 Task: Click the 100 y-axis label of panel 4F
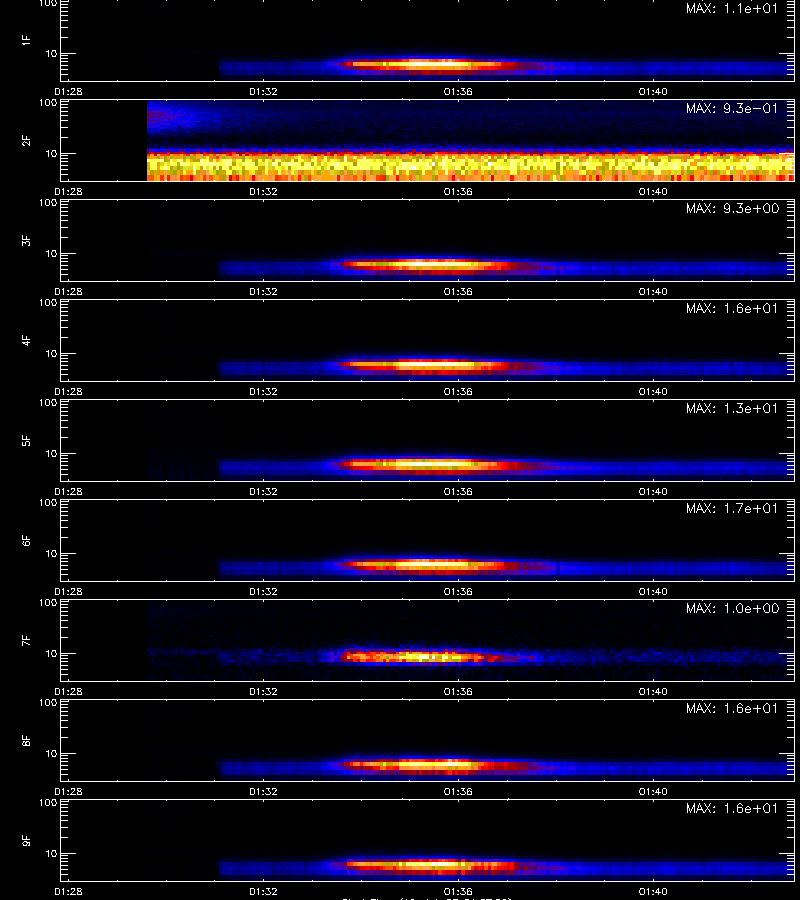(48, 302)
